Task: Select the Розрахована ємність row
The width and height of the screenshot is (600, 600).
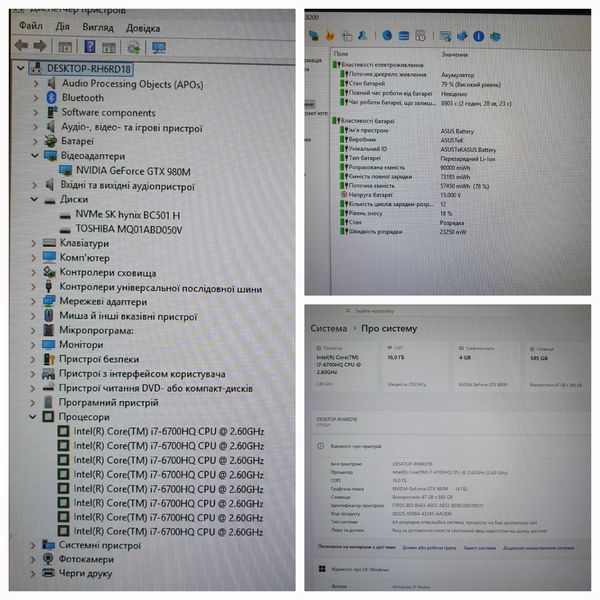Action: (405, 168)
